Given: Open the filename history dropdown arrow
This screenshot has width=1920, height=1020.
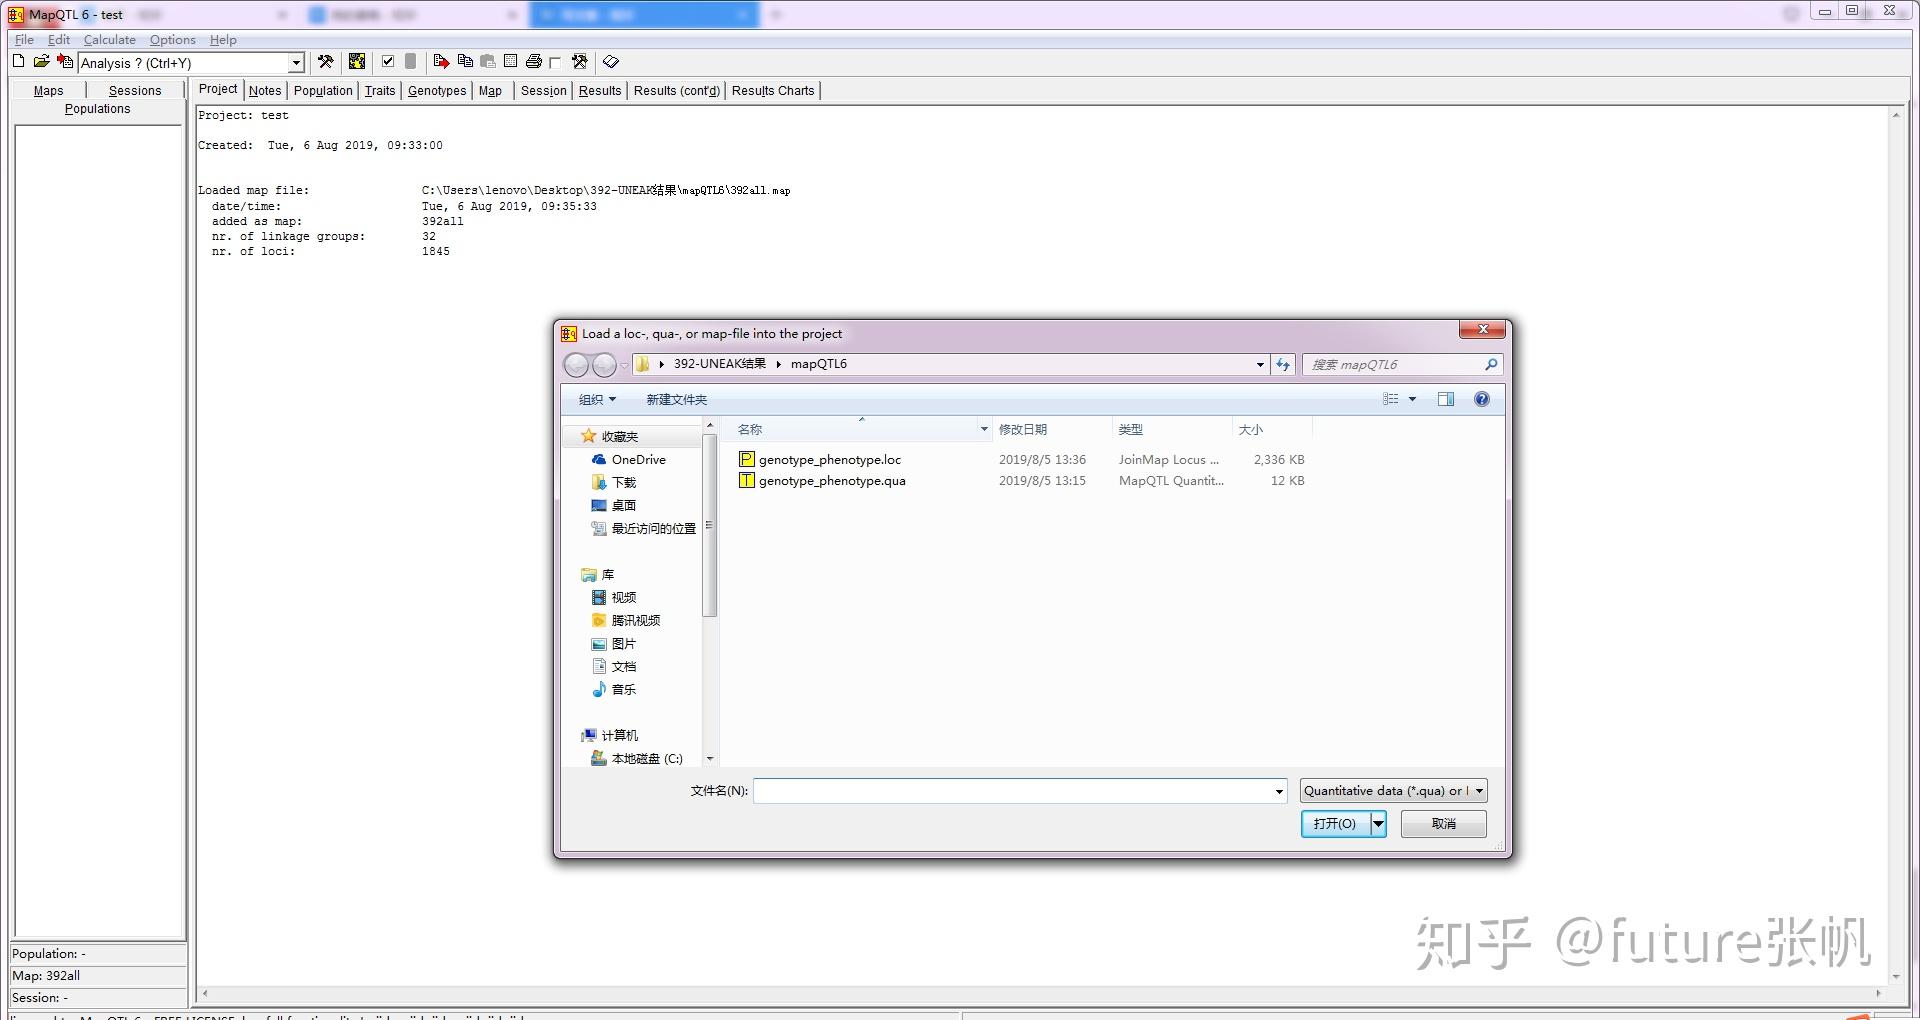Looking at the screenshot, I should point(1278,791).
